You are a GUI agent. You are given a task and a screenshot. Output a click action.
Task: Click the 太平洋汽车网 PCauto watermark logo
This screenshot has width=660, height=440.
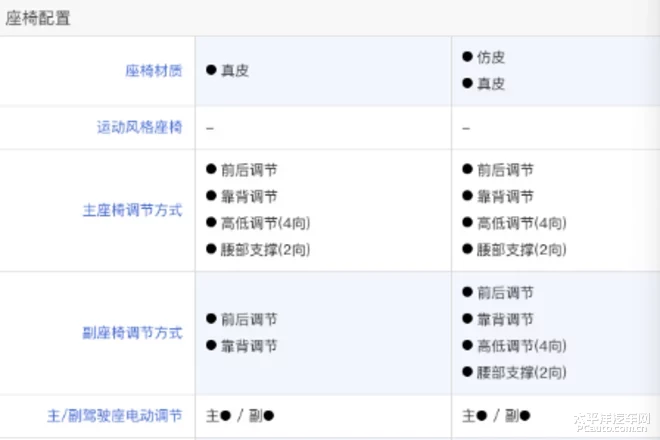coord(612,422)
